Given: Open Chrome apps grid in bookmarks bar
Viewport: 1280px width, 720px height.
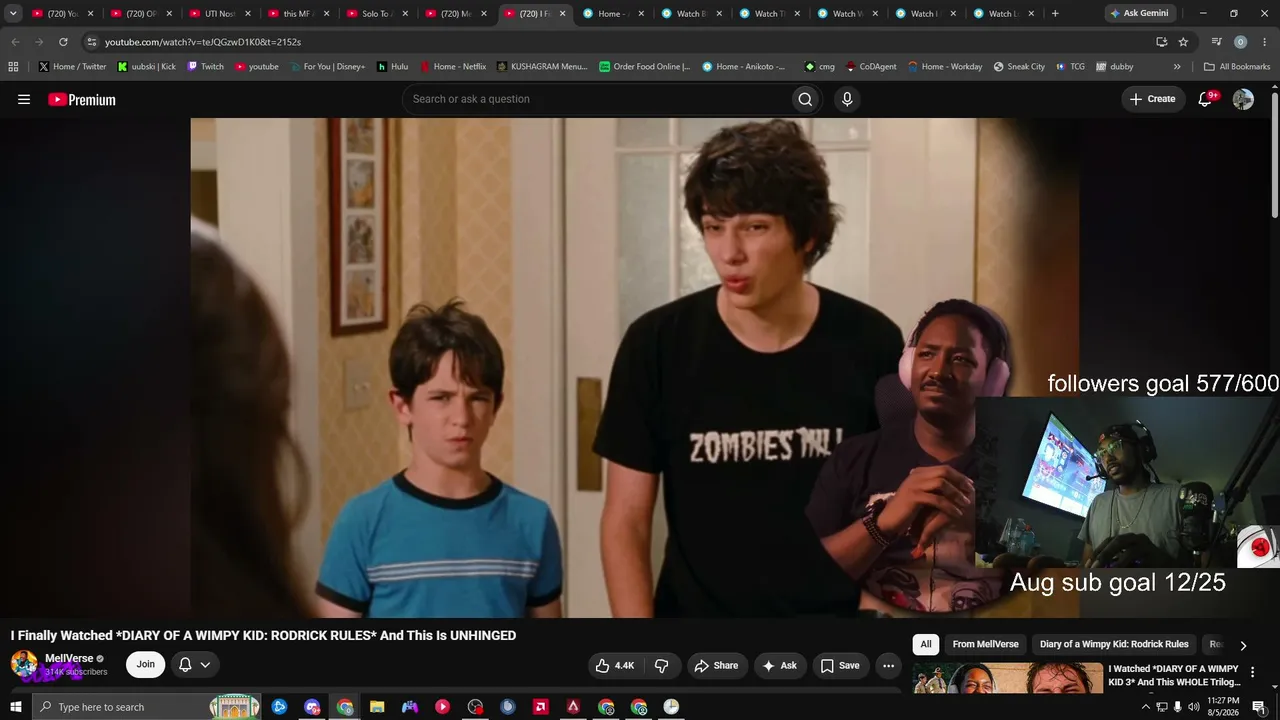Looking at the screenshot, I should pos(13,67).
